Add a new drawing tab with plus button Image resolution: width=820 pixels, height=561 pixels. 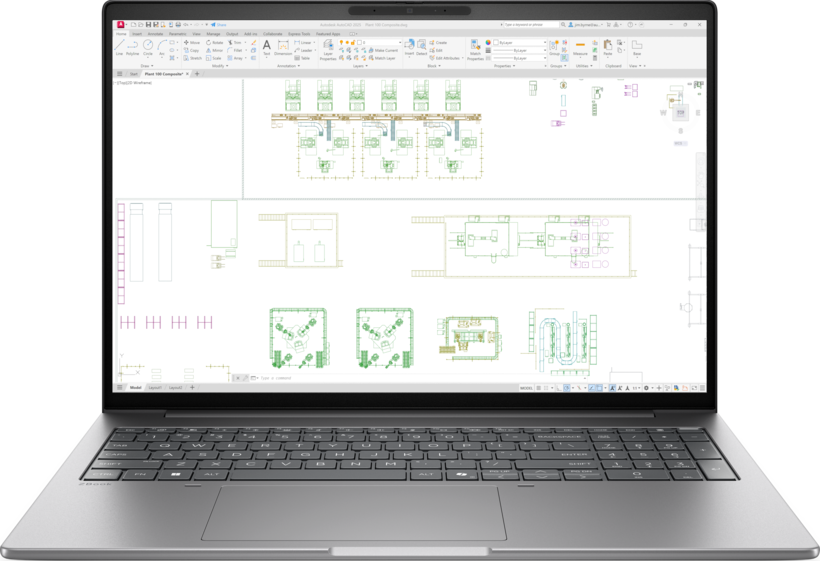tap(197, 74)
